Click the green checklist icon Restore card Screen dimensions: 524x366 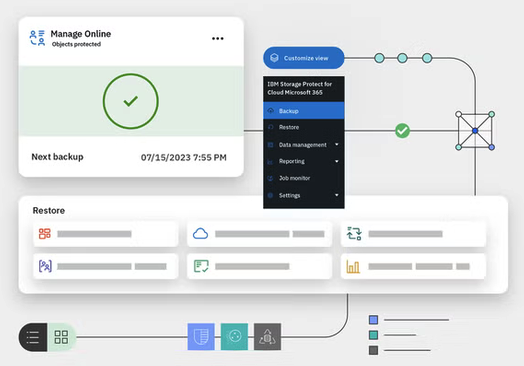[201, 266]
